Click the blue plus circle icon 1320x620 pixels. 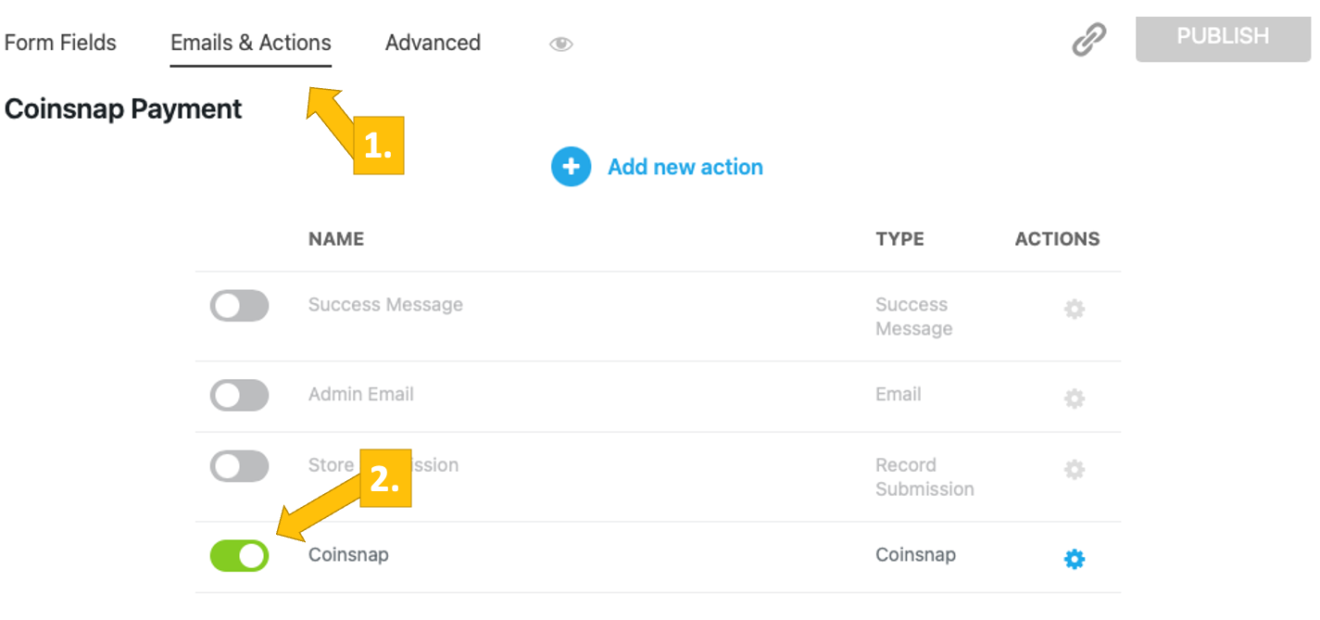pyautogui.click(x=571, y=167)
